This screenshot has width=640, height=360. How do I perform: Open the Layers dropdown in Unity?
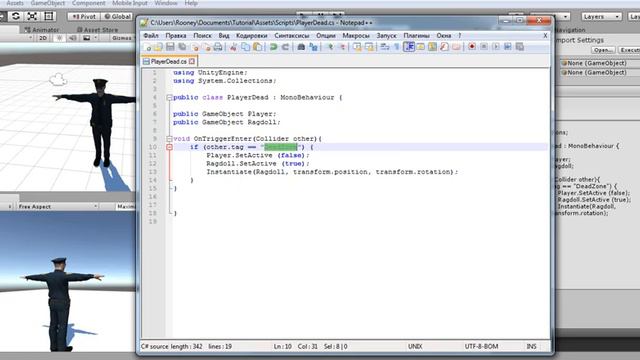(x=601, y=16)
